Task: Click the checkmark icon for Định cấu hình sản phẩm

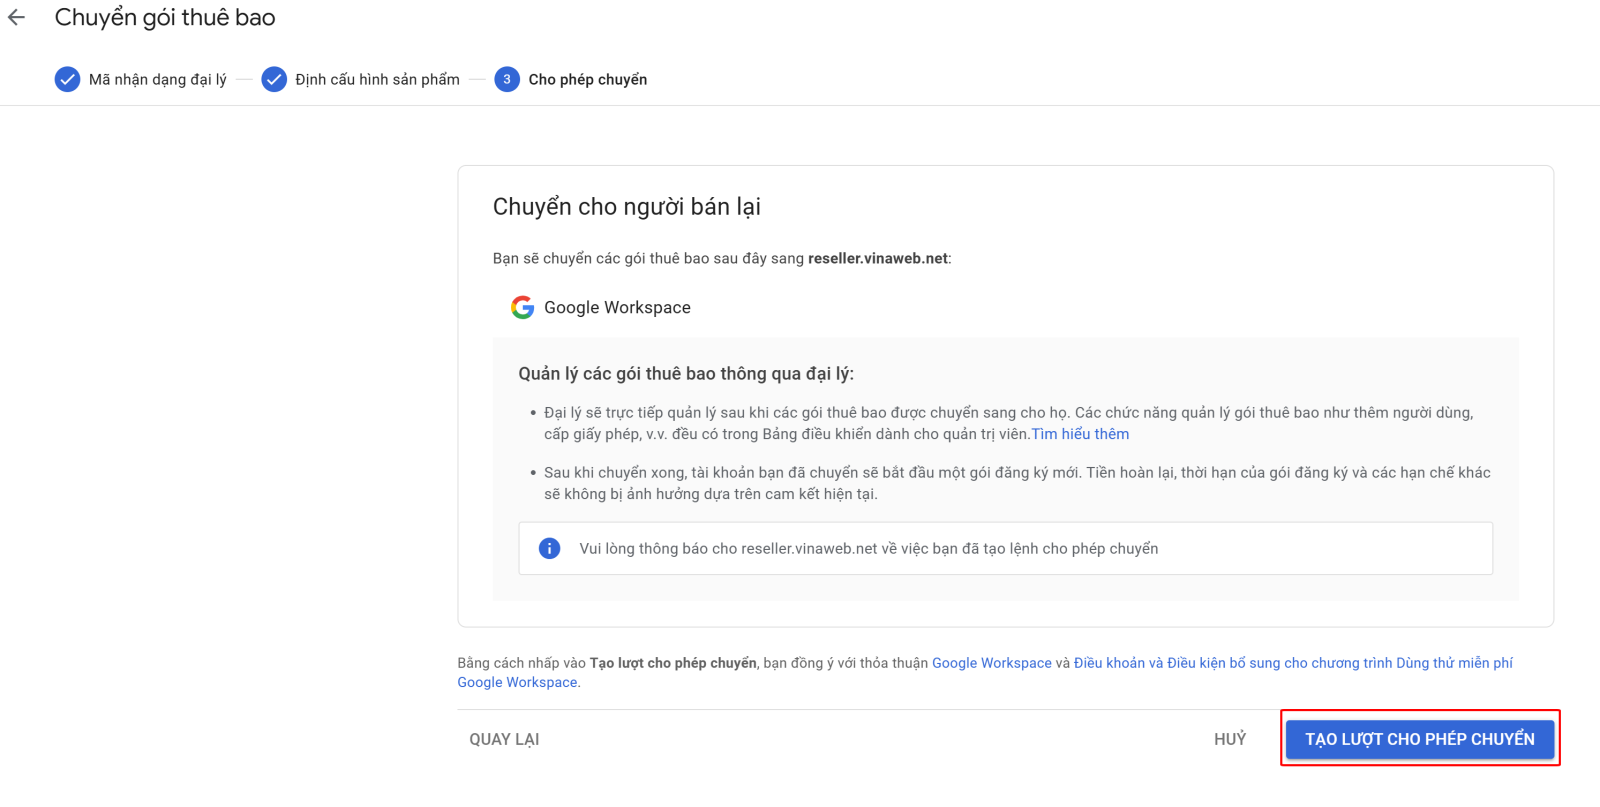Action: click(274, 79)
